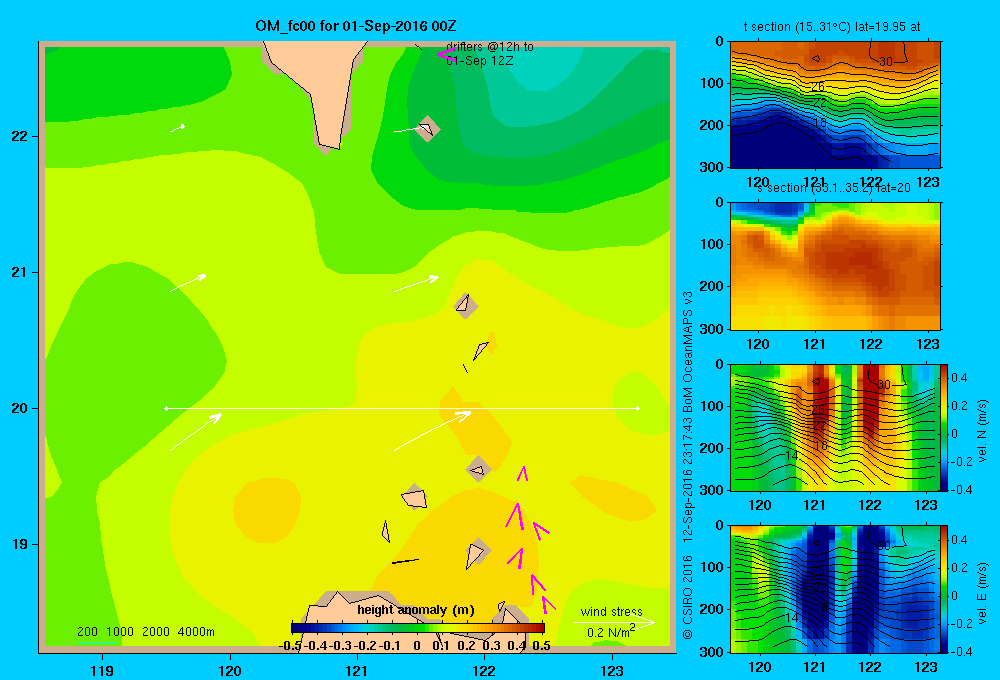Click the "0.4" tick on the vel. N color scale
The image size is (1000, 680).
959,378
